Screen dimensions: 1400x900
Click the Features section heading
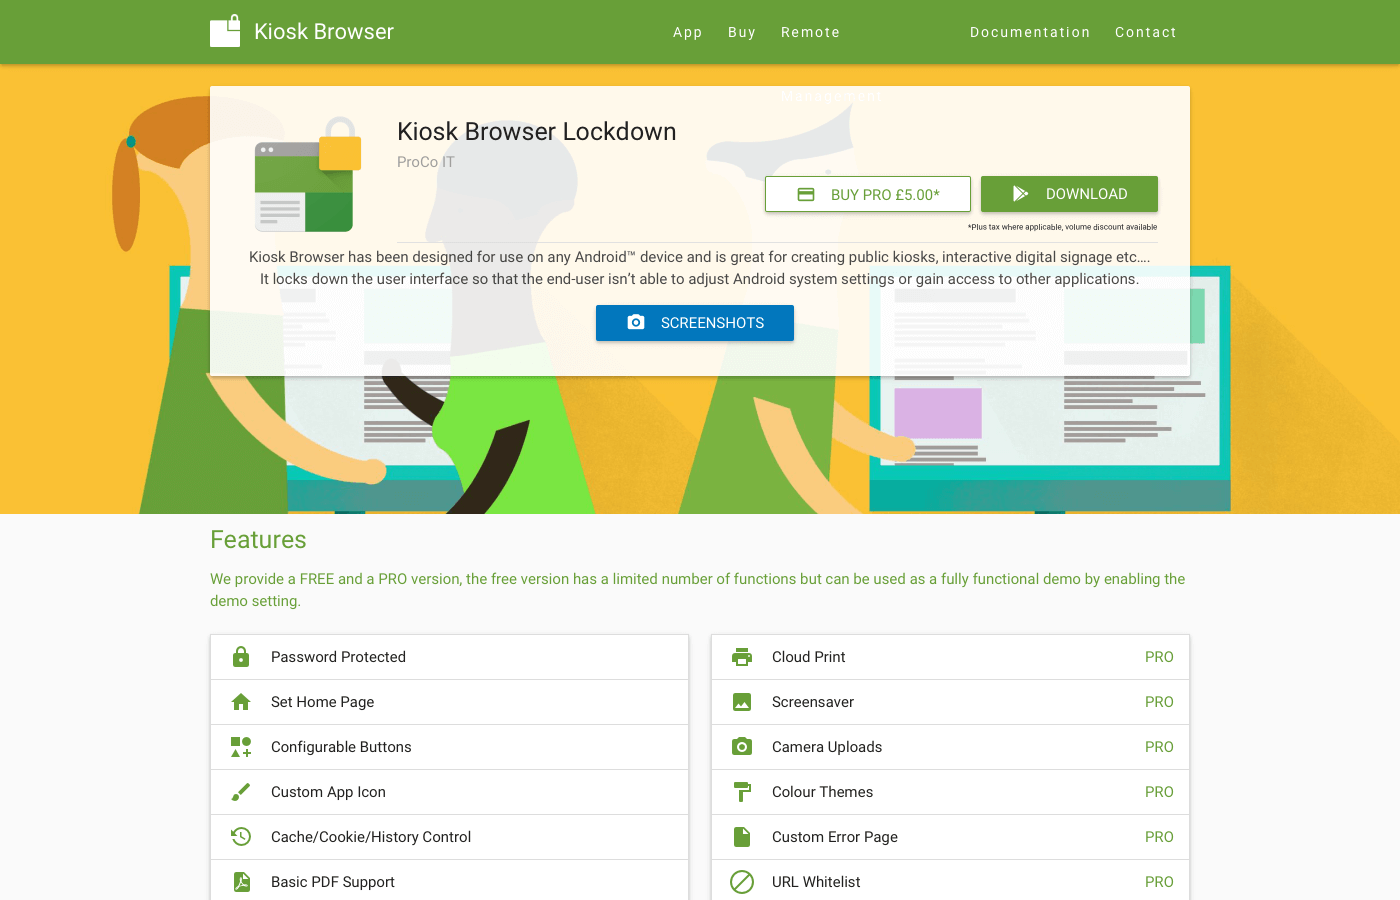tap(258, 540)
